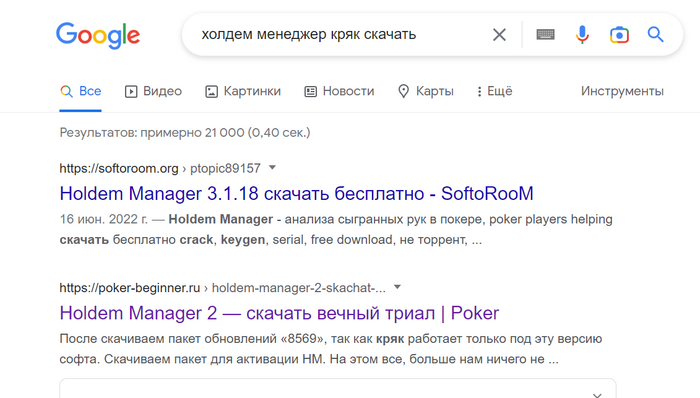Click snippet text starting После скачиваем пакет
700x398 pixels.
click(331, 349)
